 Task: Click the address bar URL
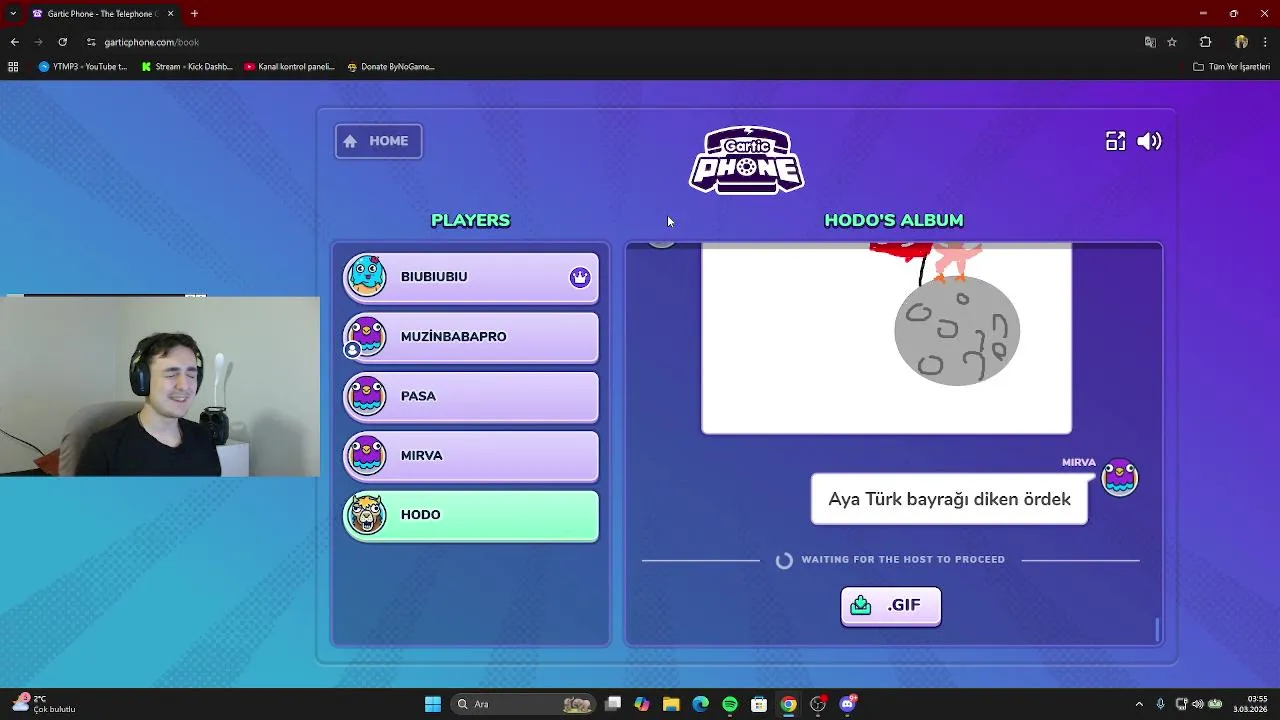coord(152,42)
